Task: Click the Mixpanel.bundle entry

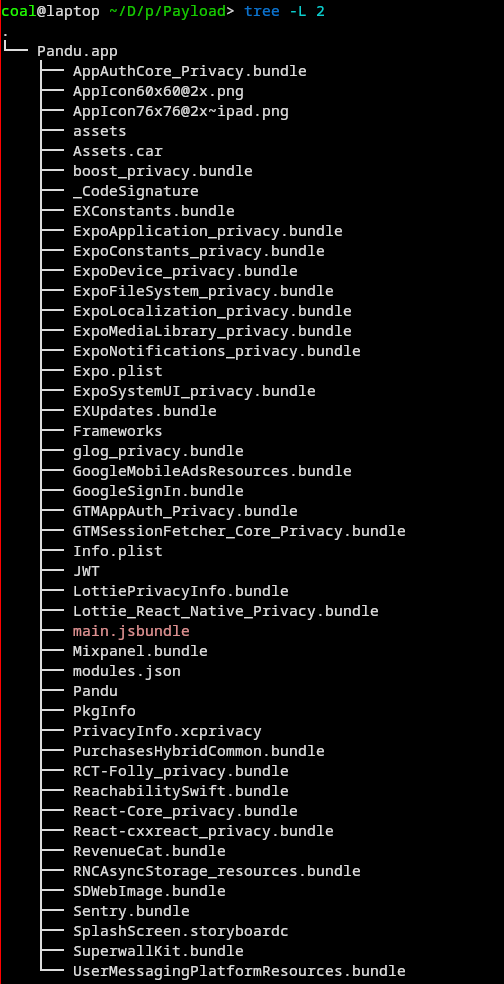Action: click(x=140, y=651)
